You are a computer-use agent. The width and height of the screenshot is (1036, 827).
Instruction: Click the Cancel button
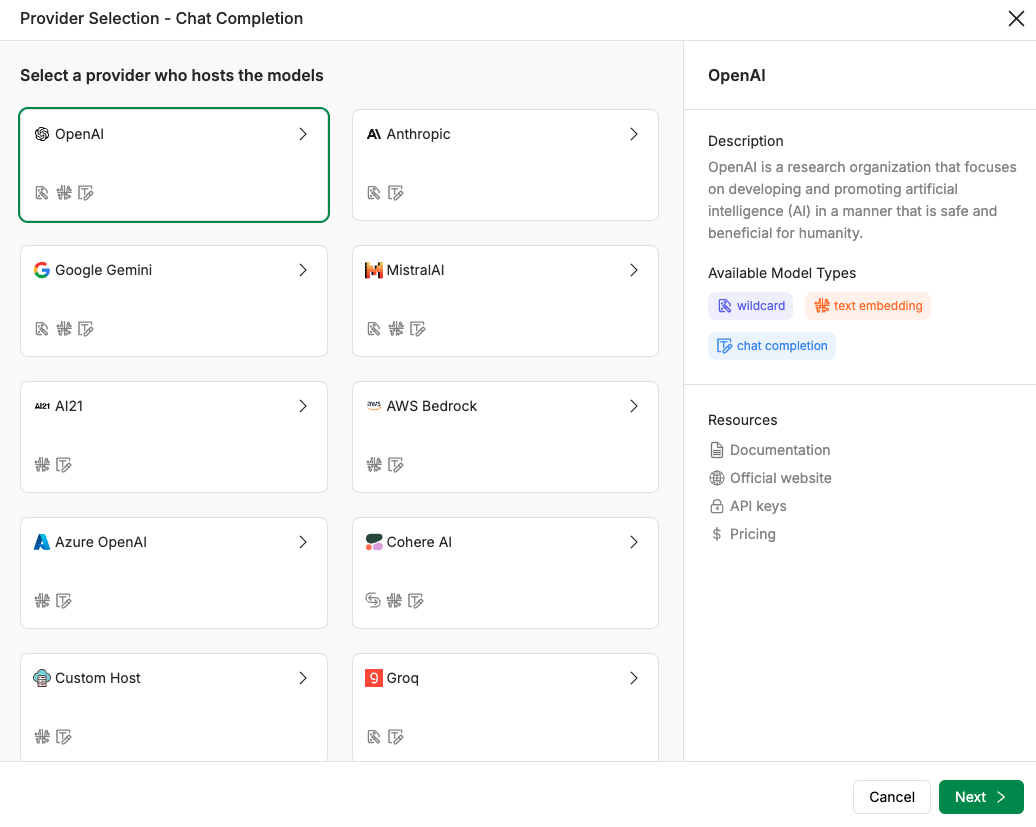891,797
